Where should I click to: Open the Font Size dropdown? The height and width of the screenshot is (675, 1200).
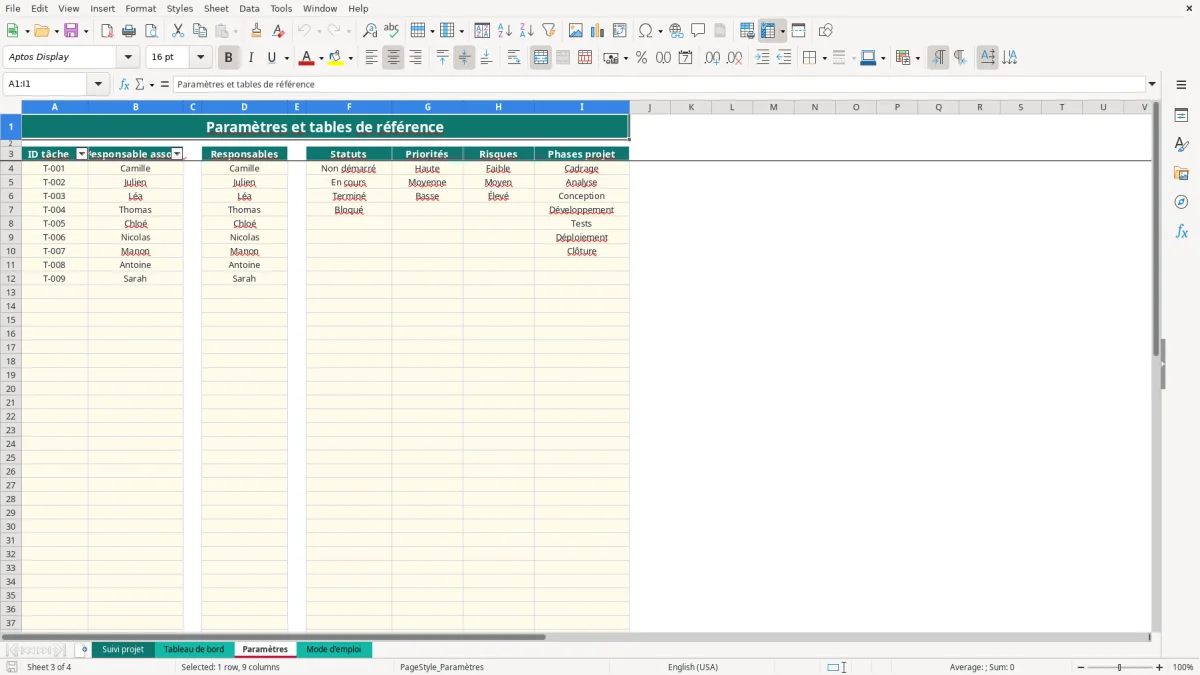point(200,58)
